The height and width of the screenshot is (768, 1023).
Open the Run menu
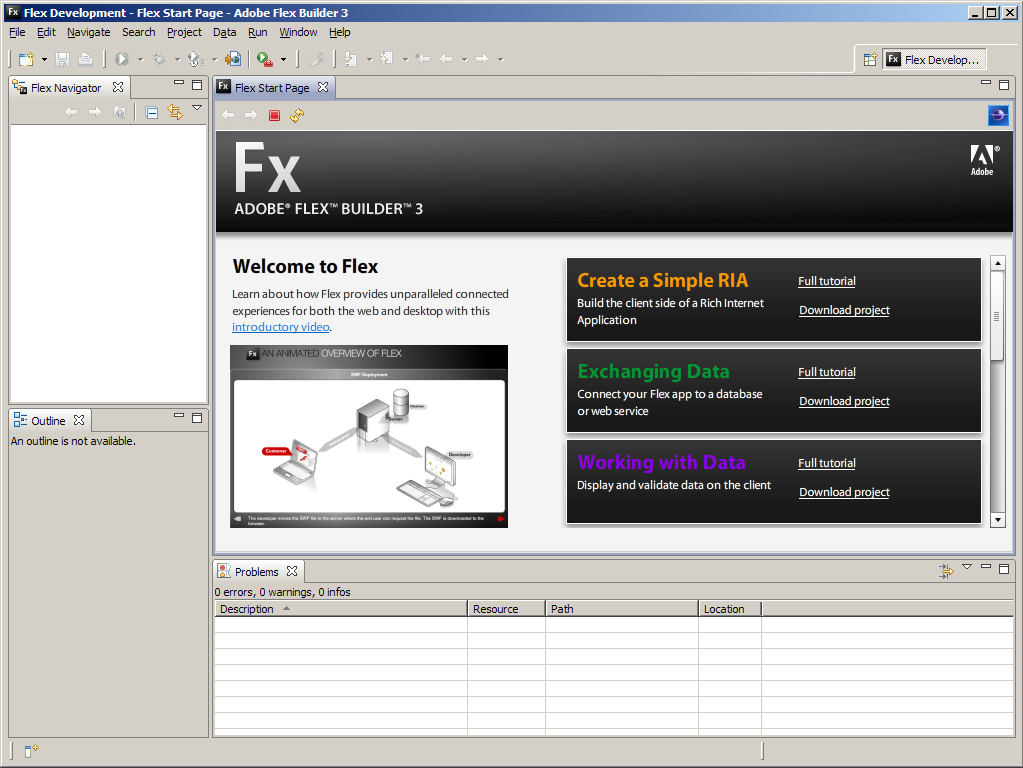point(258,32)
